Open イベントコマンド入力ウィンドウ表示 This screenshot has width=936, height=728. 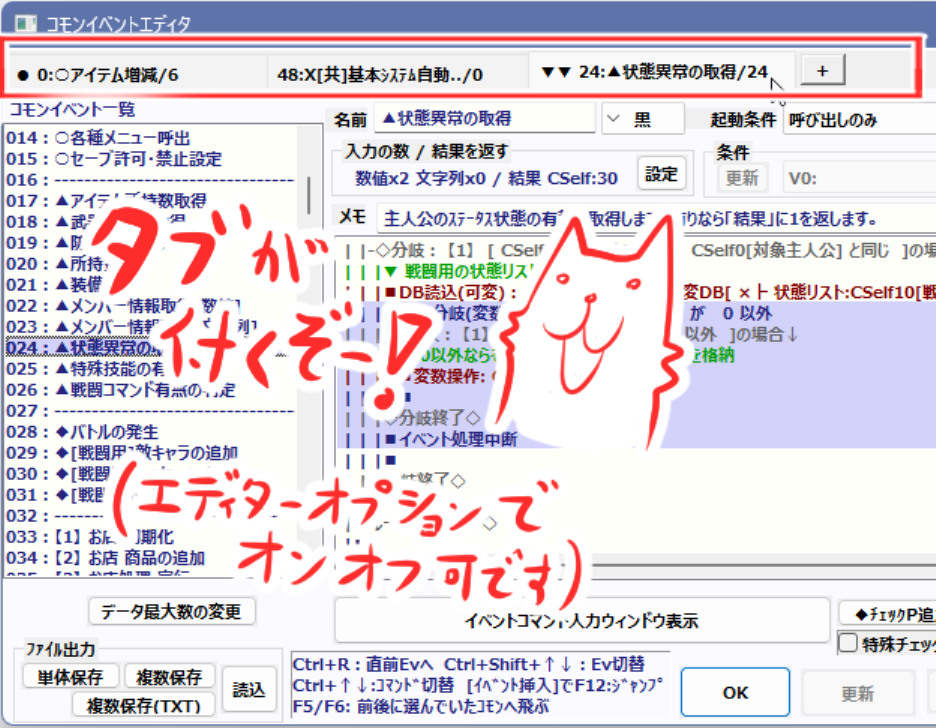582,621
